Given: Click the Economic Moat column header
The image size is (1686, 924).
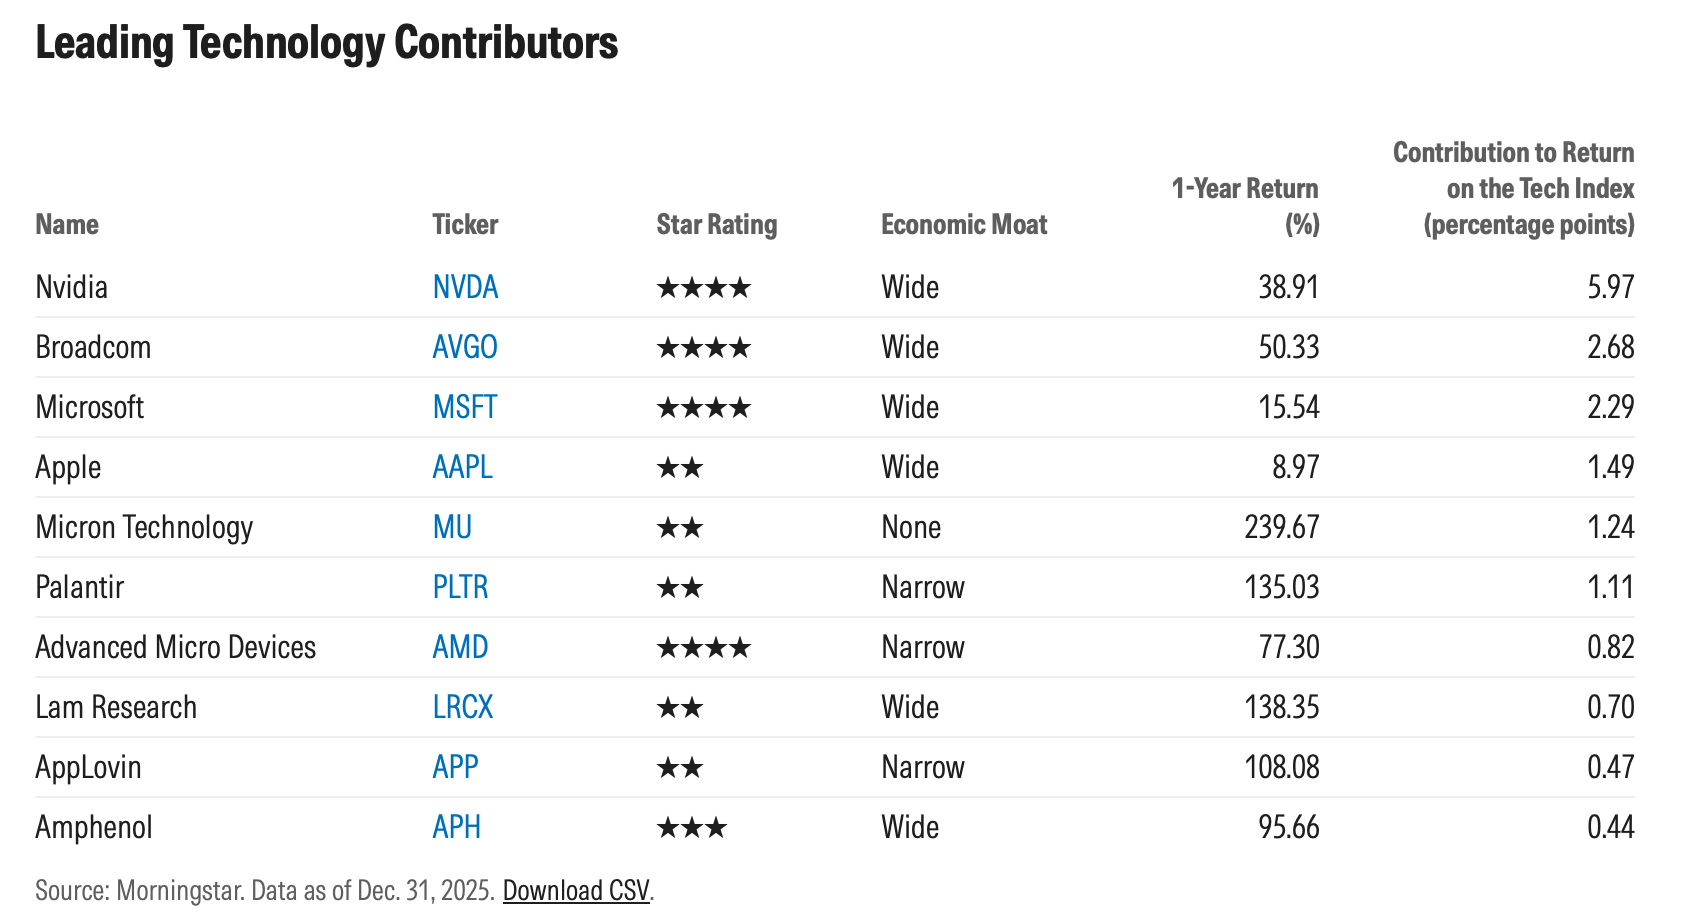Looking at the screenshot, I should pyautogui.click(x=964, y=224).
